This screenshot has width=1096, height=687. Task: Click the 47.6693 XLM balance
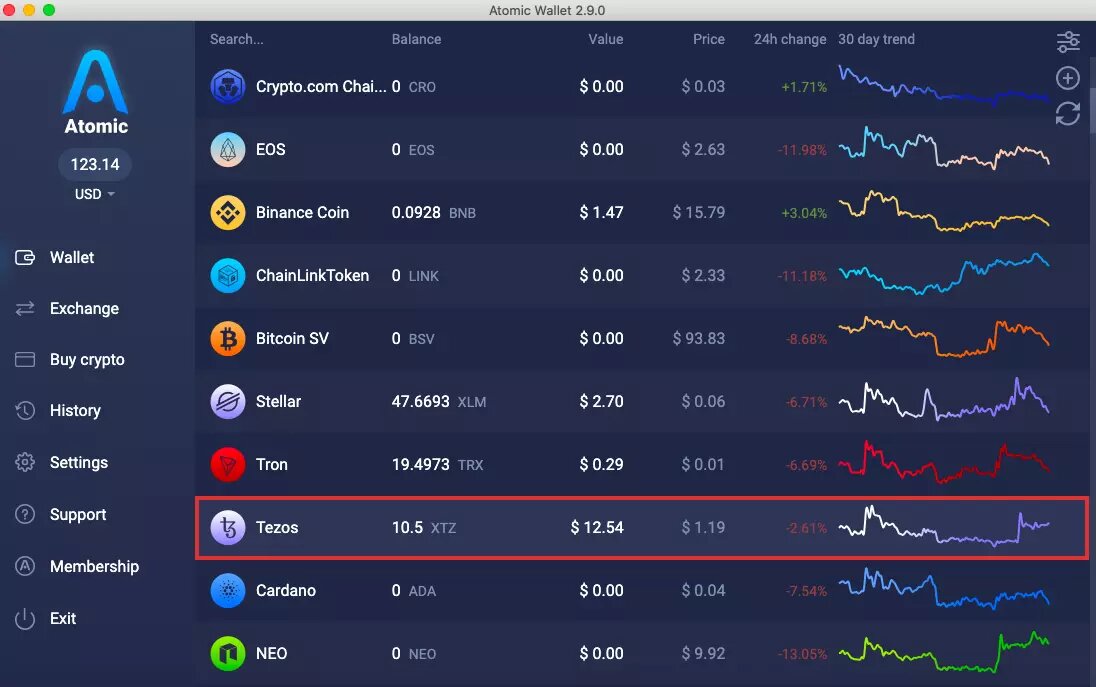438,401
